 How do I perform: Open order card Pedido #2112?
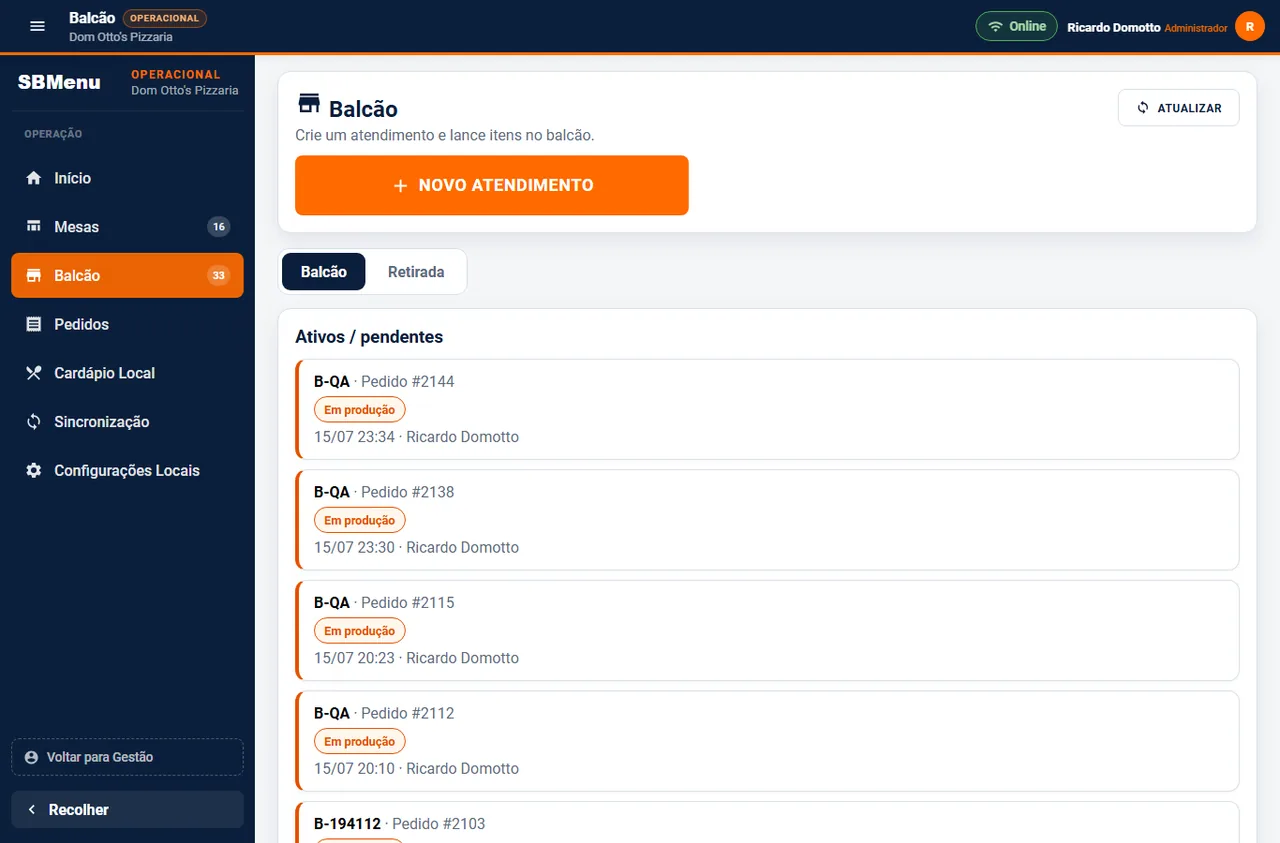(767, 741)
